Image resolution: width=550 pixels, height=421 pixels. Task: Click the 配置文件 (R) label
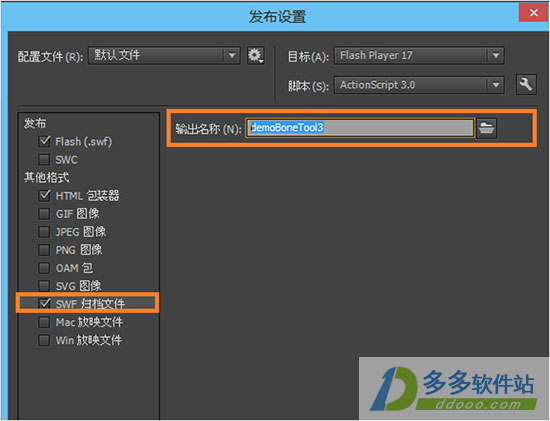pyautogui.click(x=51, y=56)
